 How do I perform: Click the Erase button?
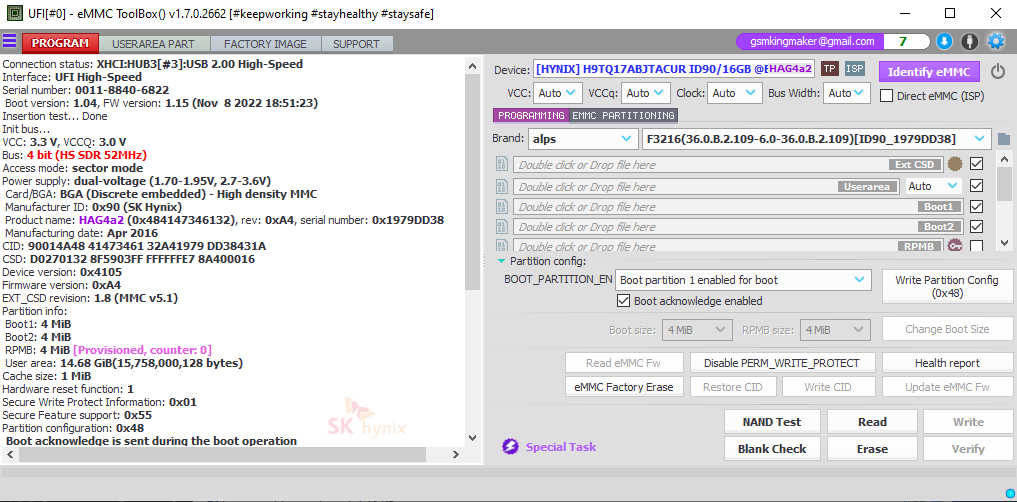(872, 449)
